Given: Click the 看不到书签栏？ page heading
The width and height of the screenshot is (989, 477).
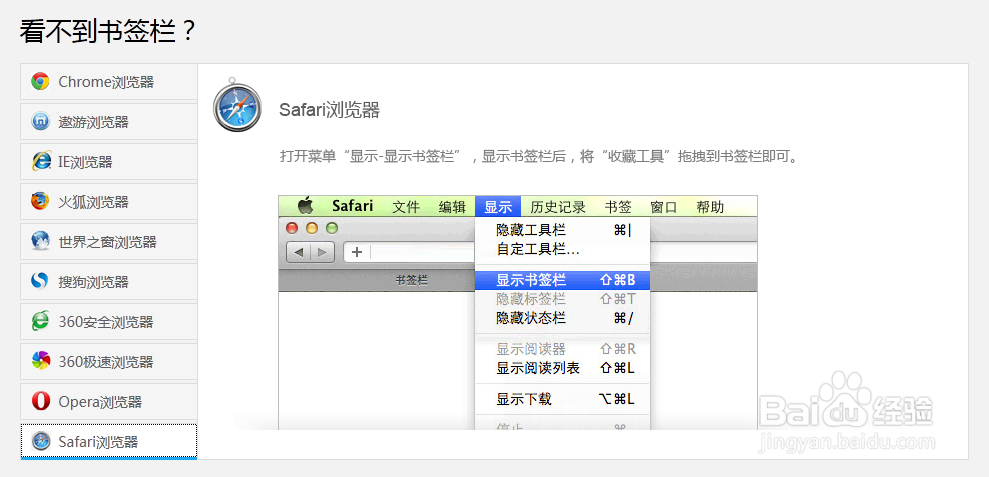Looking at the screenshot, I should (x=108, y=31).
